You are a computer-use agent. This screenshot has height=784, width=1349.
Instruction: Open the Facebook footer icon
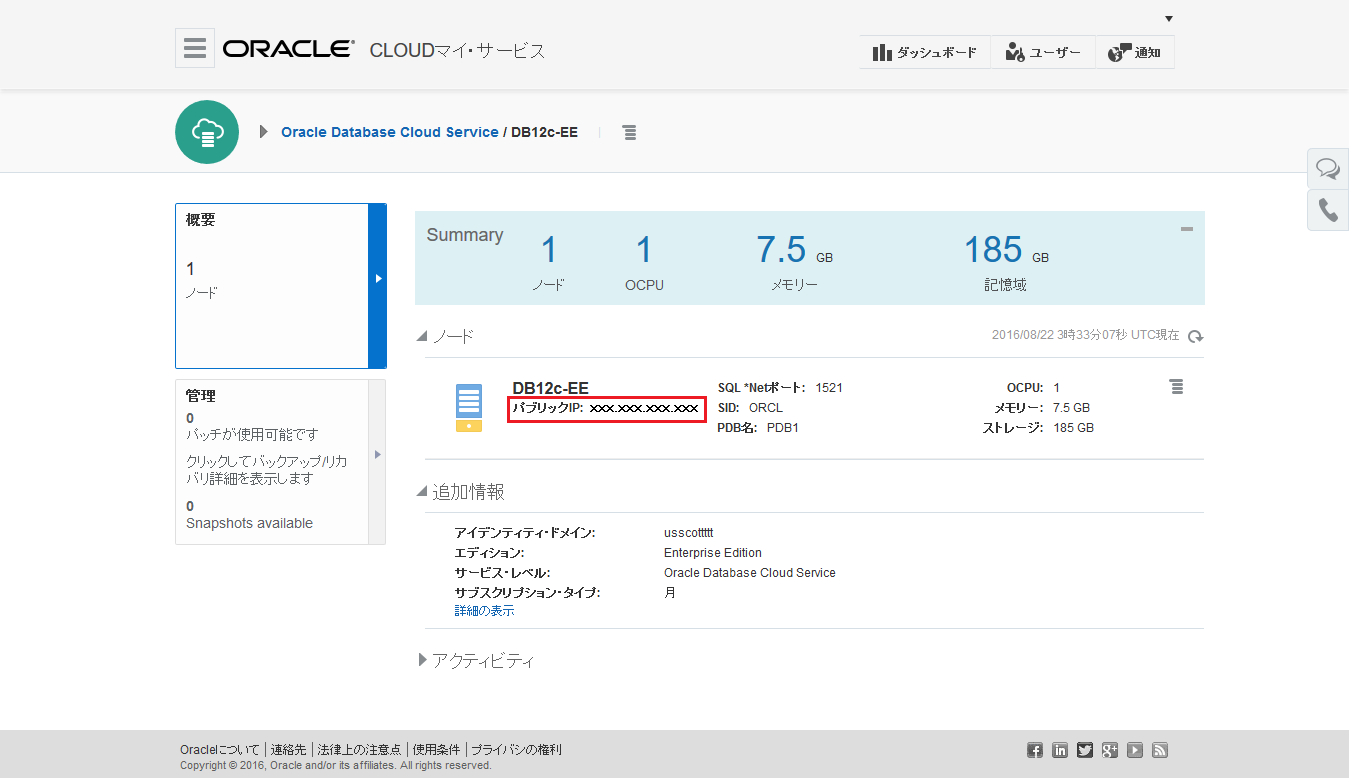(x=1035, y=750)
